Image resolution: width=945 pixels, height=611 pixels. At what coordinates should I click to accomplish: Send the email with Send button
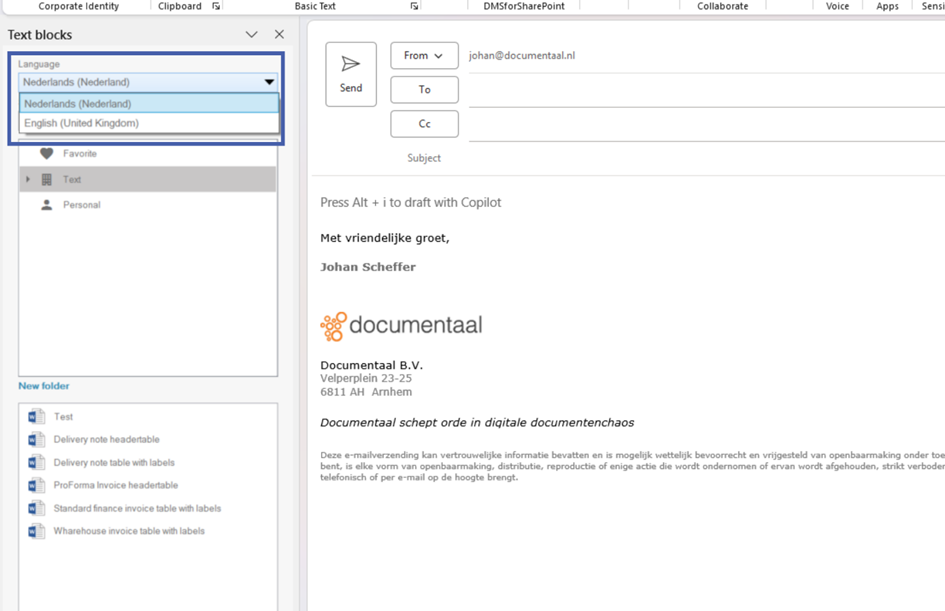pyautogui.click(x=351, y=74)
